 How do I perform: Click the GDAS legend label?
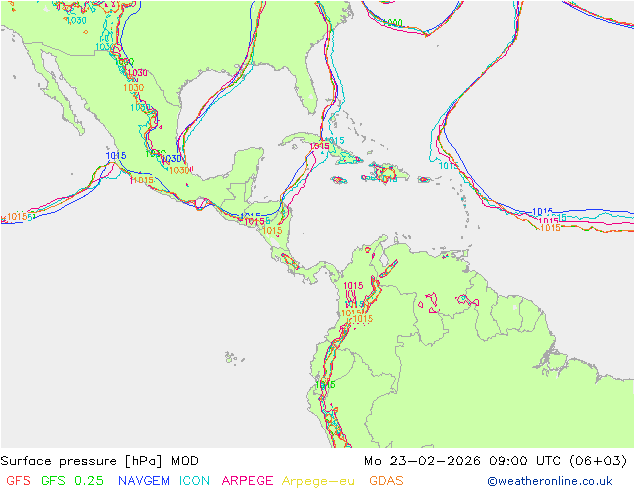387,481
